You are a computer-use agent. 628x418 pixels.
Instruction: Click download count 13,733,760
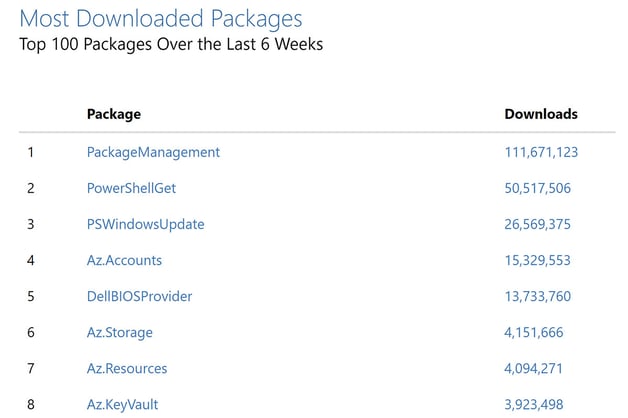click(x=537, y=296)
